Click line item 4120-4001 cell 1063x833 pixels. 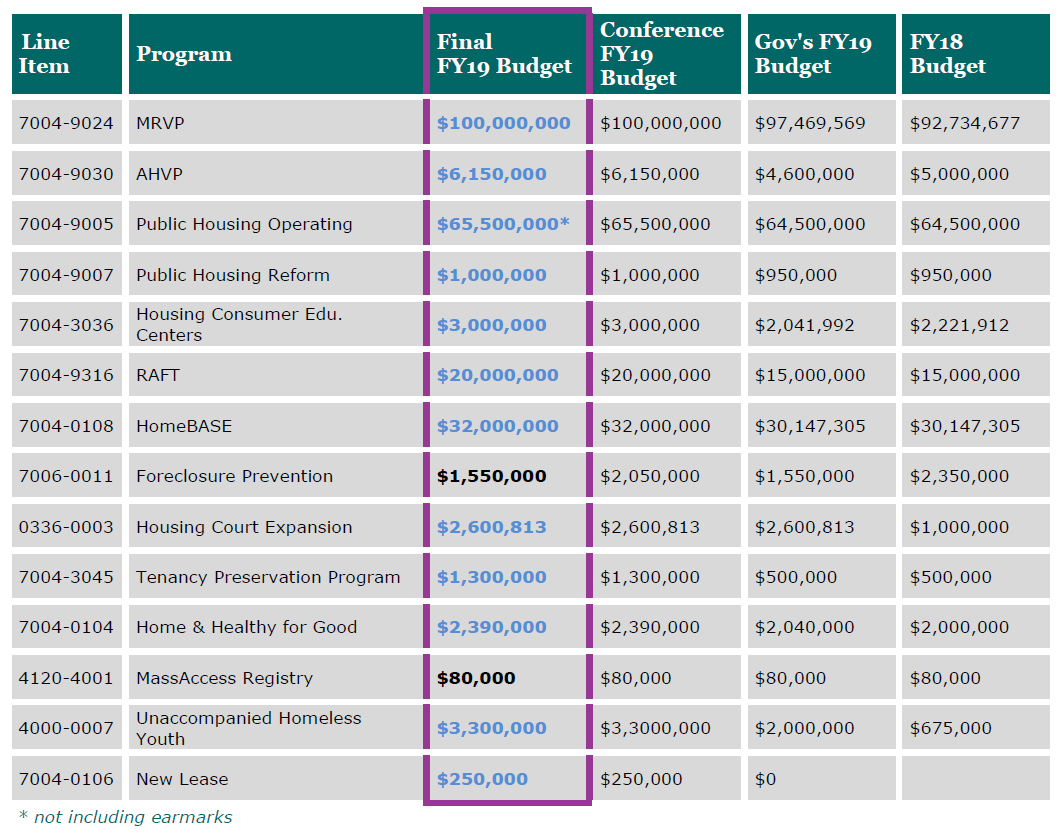pos(66,678)
